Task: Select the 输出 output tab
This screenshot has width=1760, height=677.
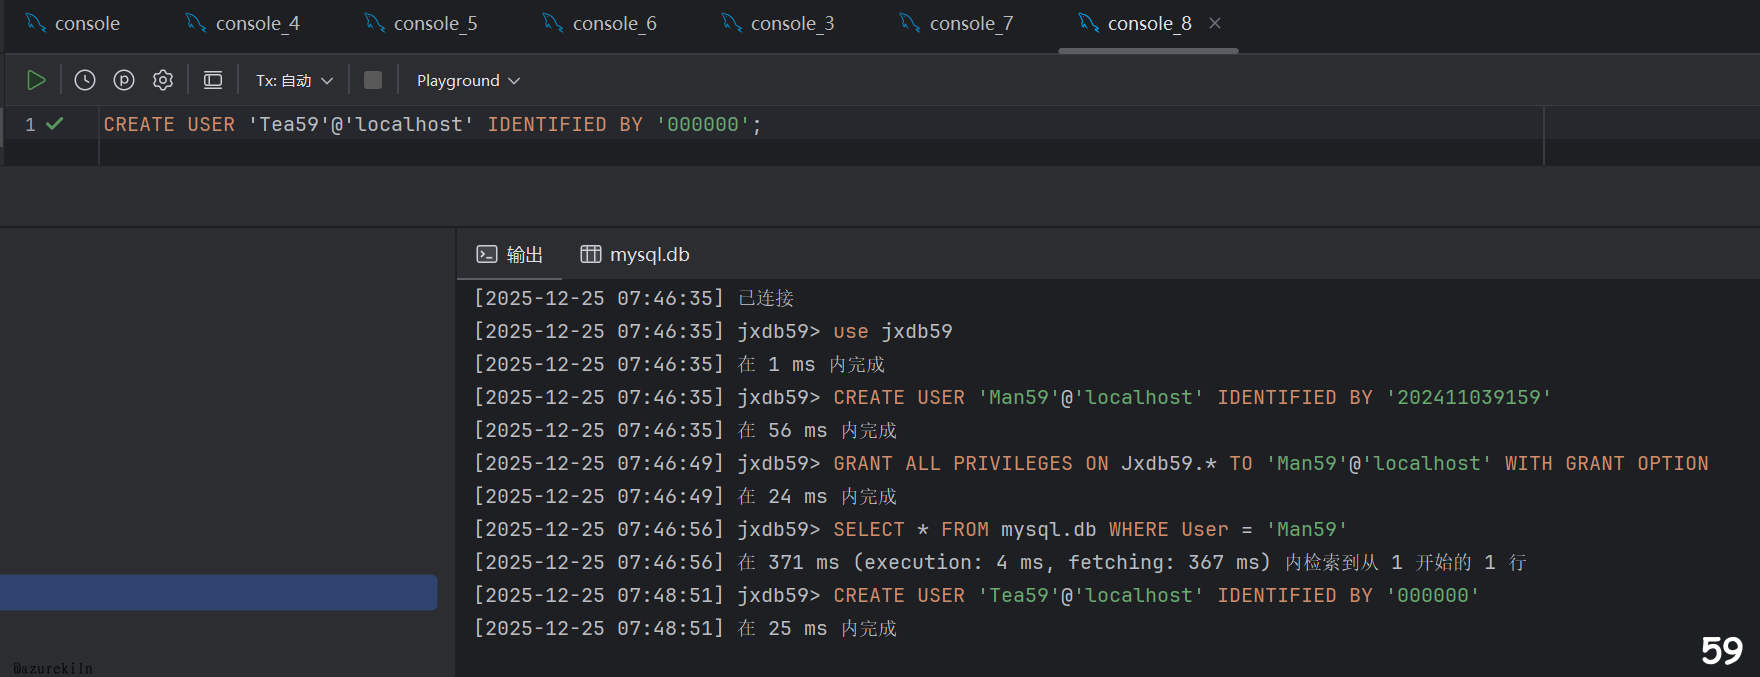Action: (510, 255)
